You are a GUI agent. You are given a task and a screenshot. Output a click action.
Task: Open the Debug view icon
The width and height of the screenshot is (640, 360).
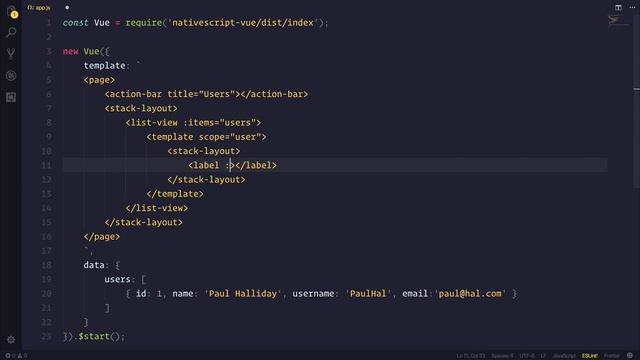click(x=11, y=76)
